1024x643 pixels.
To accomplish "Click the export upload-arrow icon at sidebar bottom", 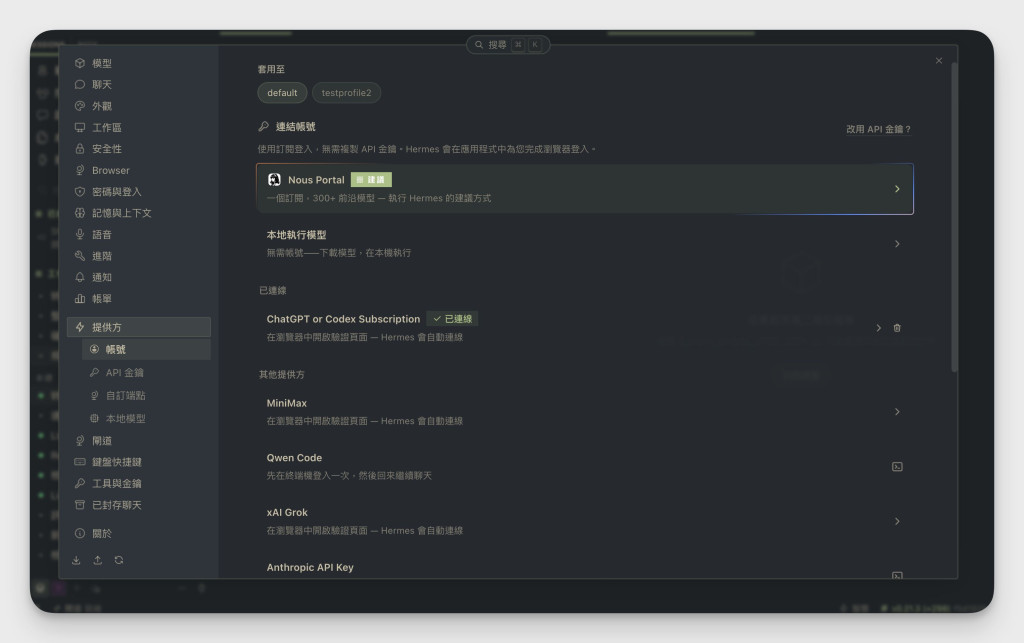I will point(97,560).
